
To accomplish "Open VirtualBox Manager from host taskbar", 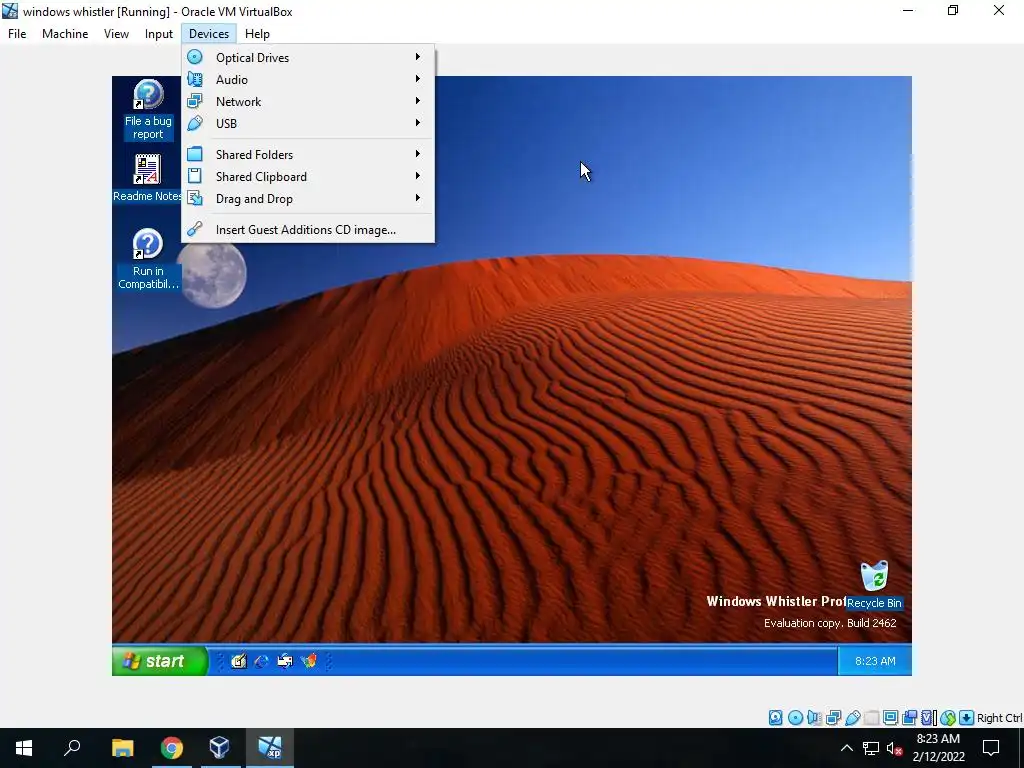I will click(219, 748).
